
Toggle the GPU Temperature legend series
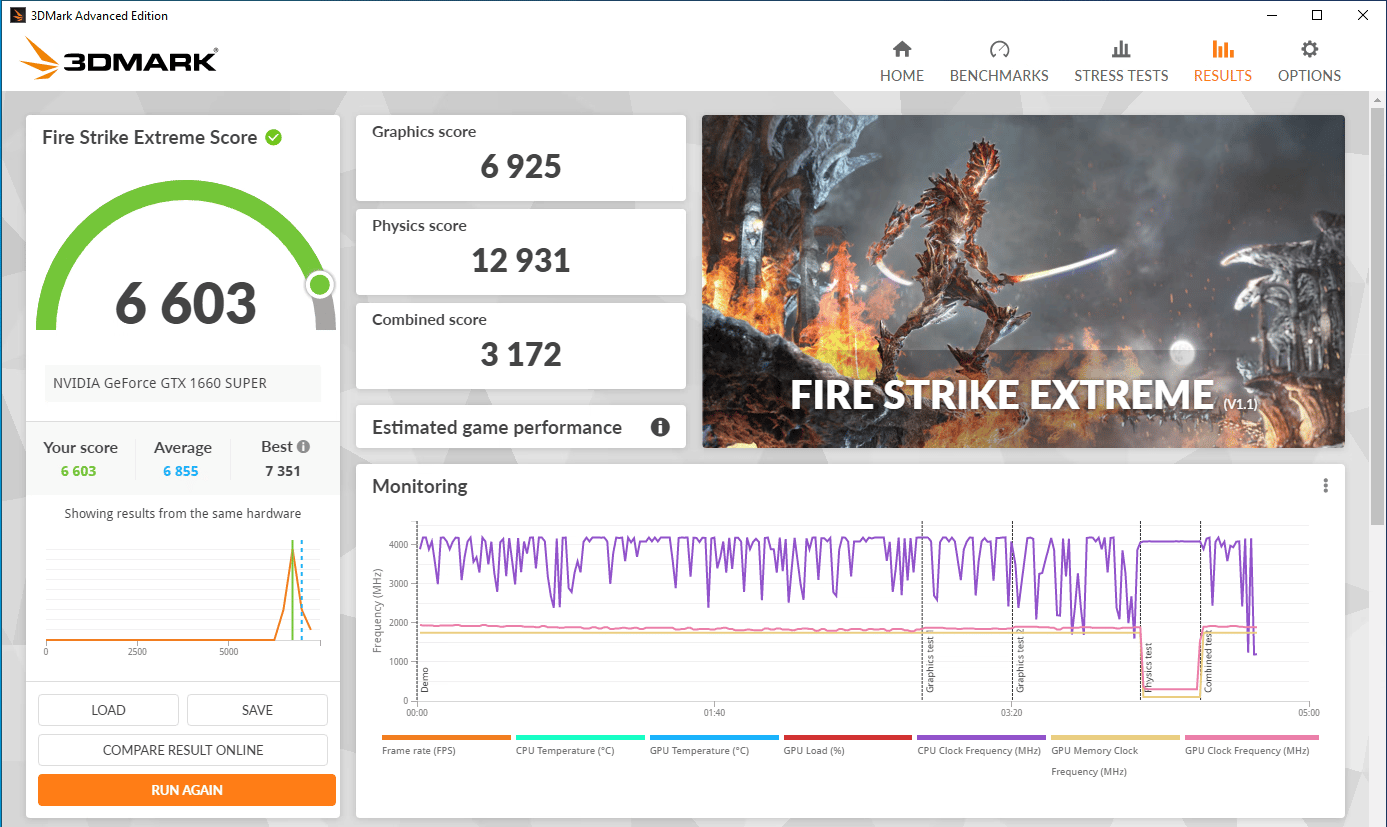tap(714, 745)
